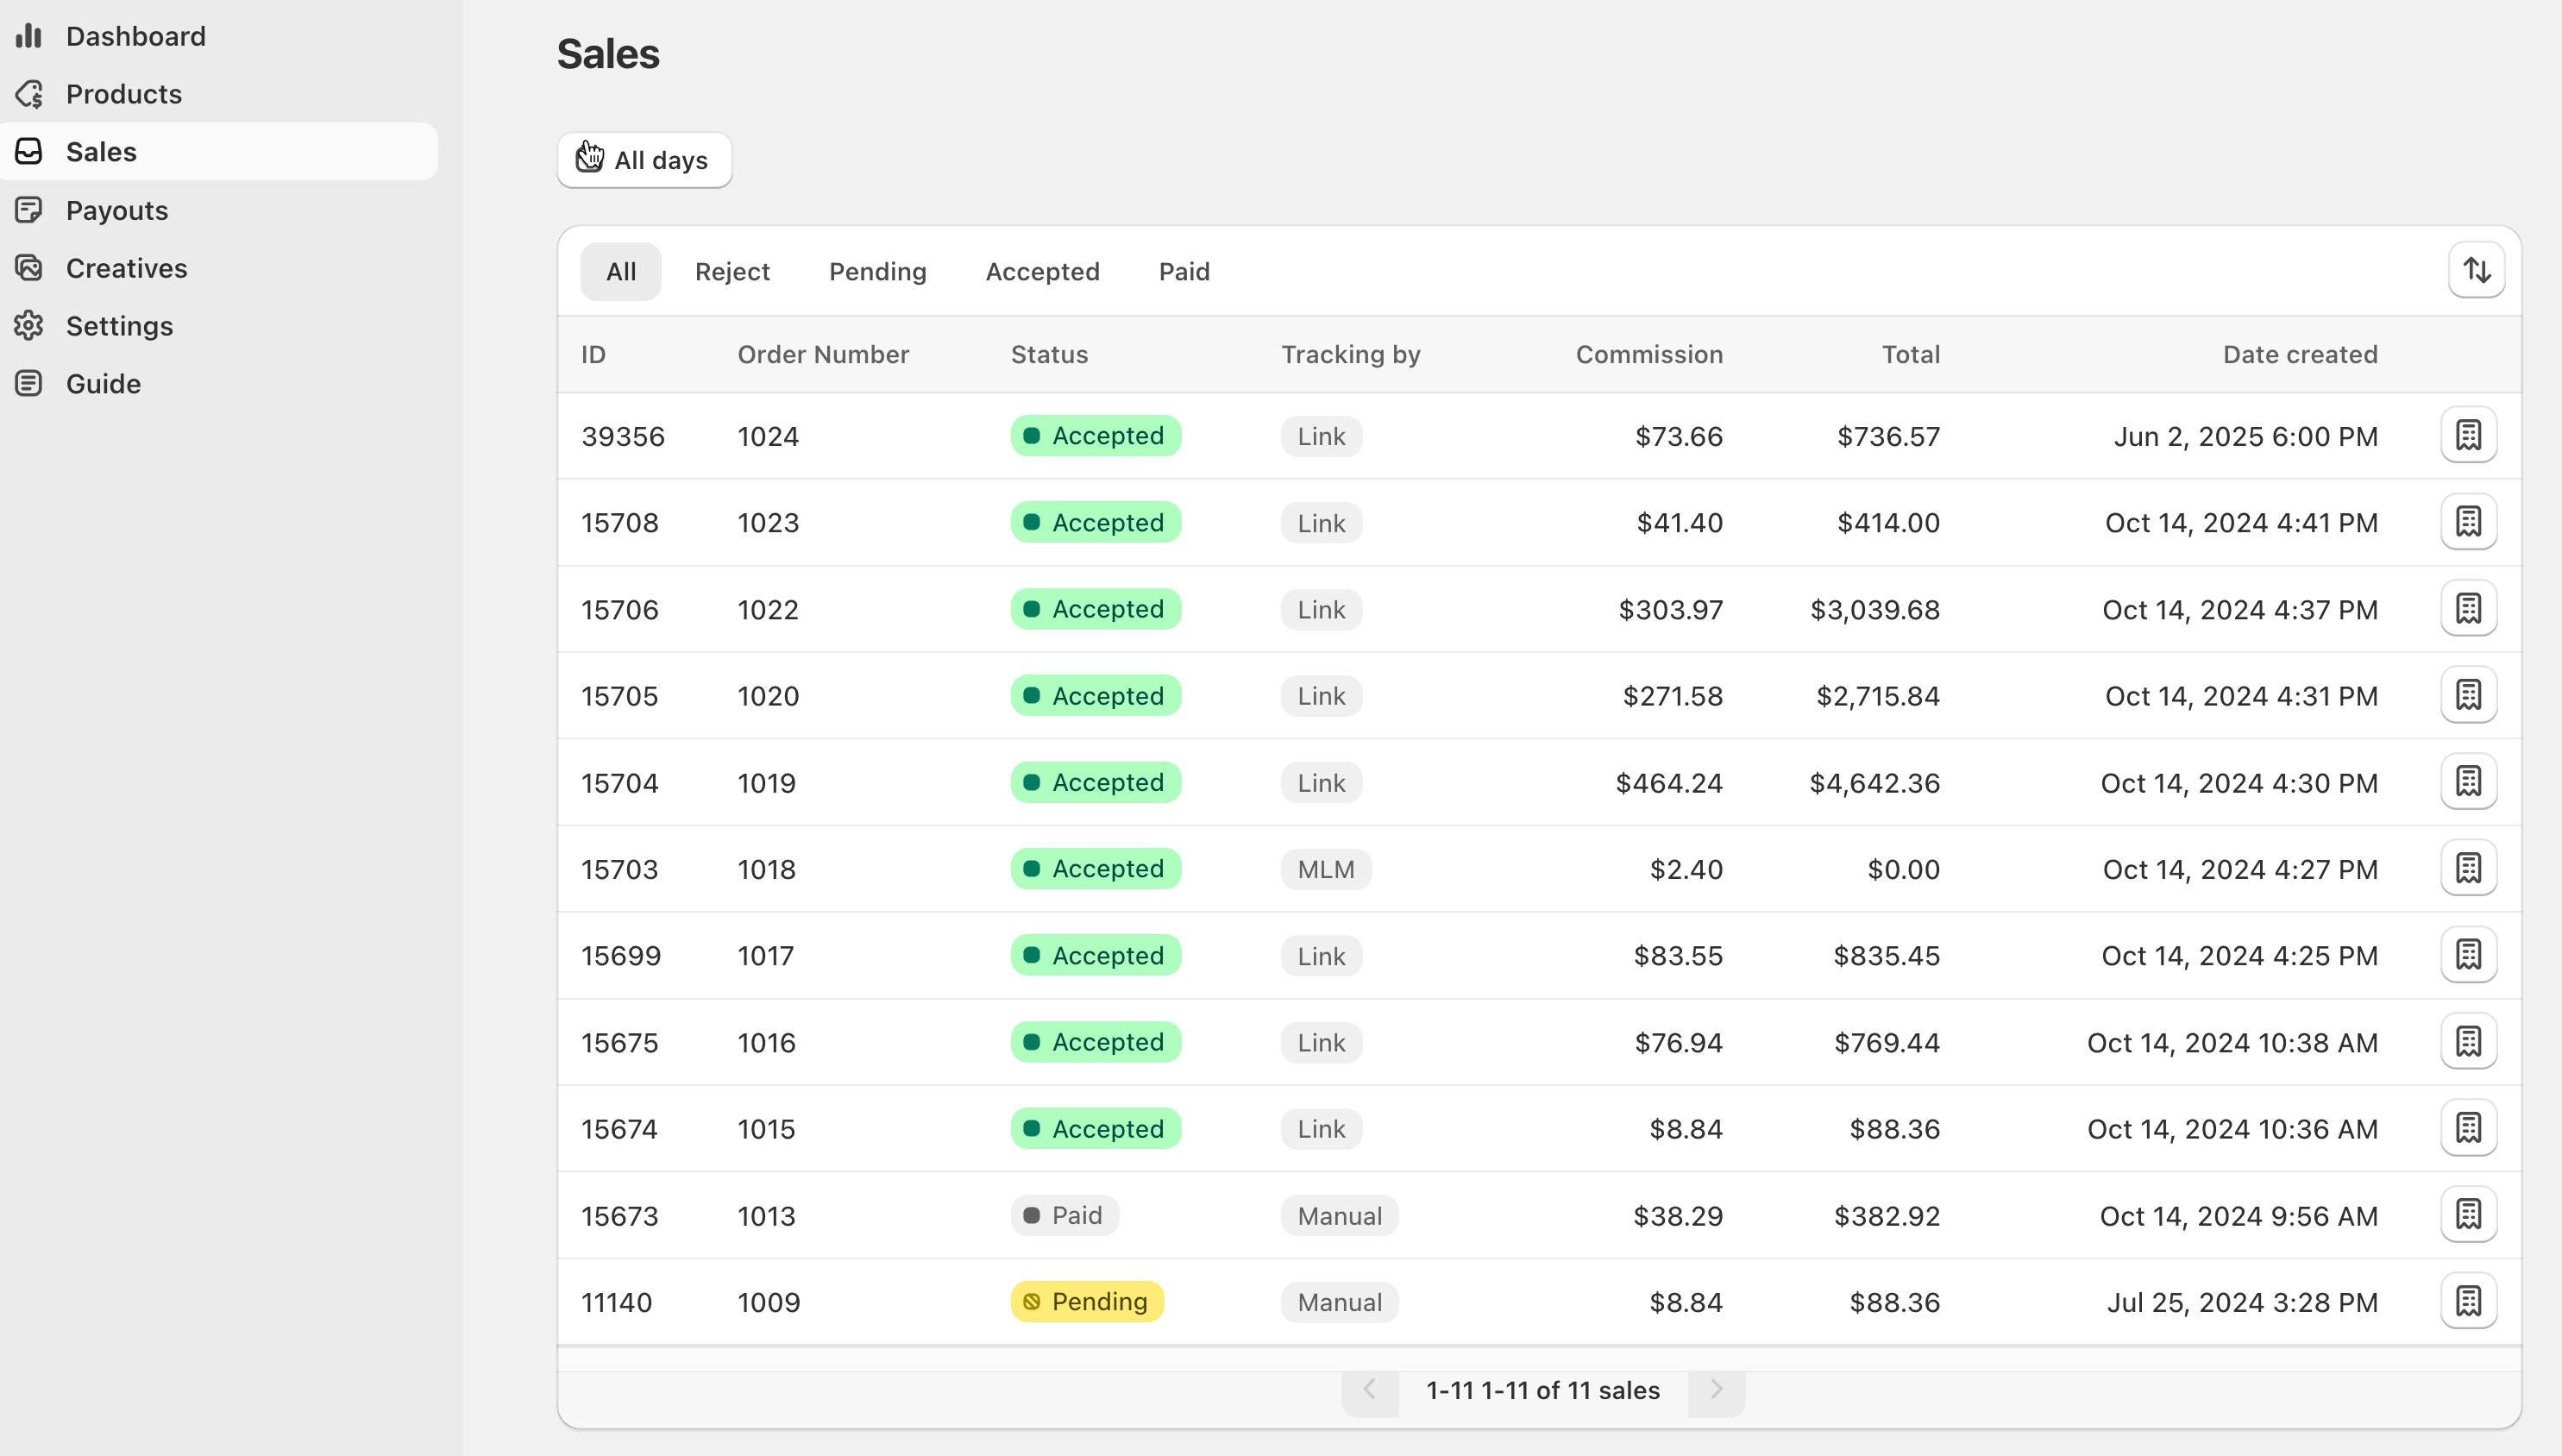Go to next page of sales
Screen dimensions: 2562x1456
pos(1716,1390)
